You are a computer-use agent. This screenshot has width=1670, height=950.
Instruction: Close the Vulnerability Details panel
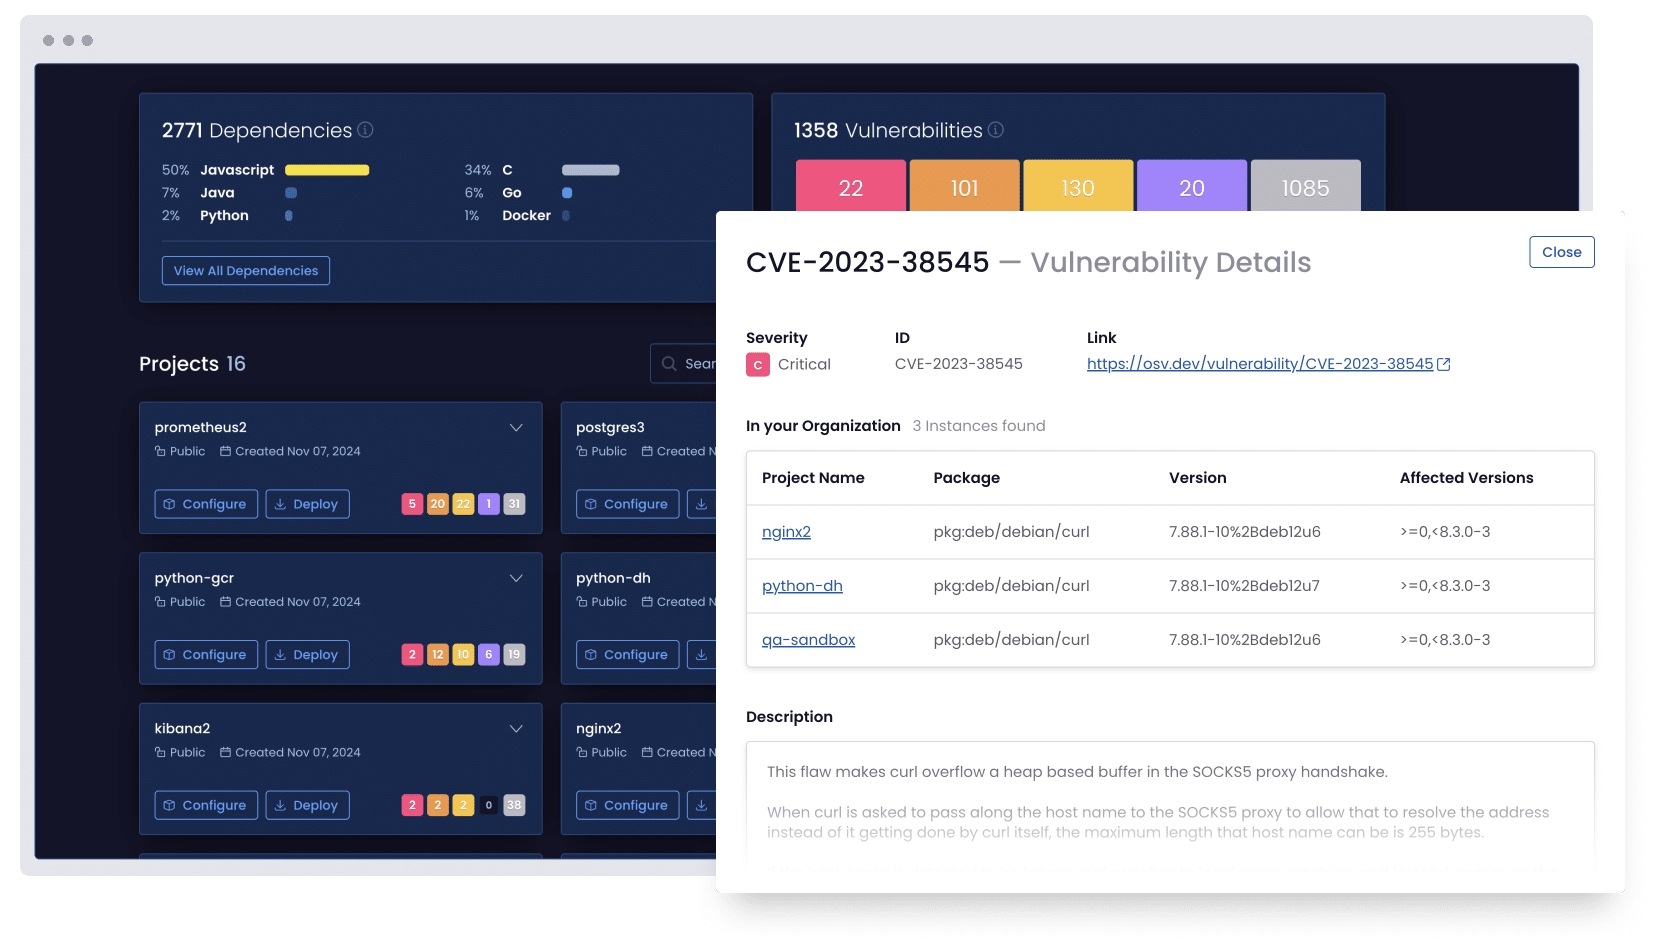pos(1561,252)
